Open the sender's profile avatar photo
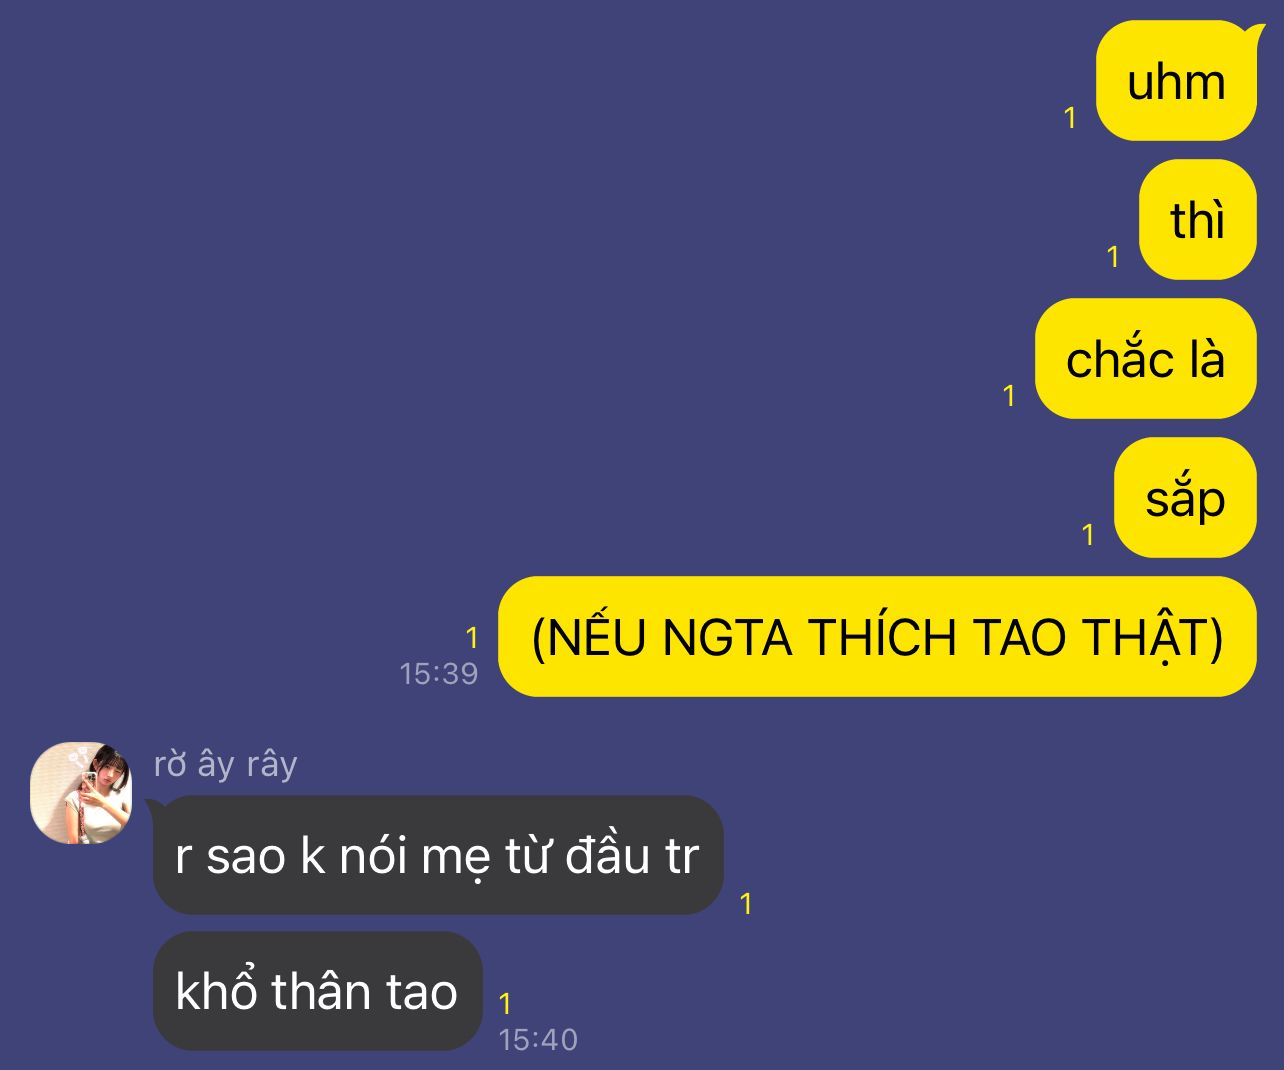The width and height of the screenshot is (1284, 1070). [81, 793]
